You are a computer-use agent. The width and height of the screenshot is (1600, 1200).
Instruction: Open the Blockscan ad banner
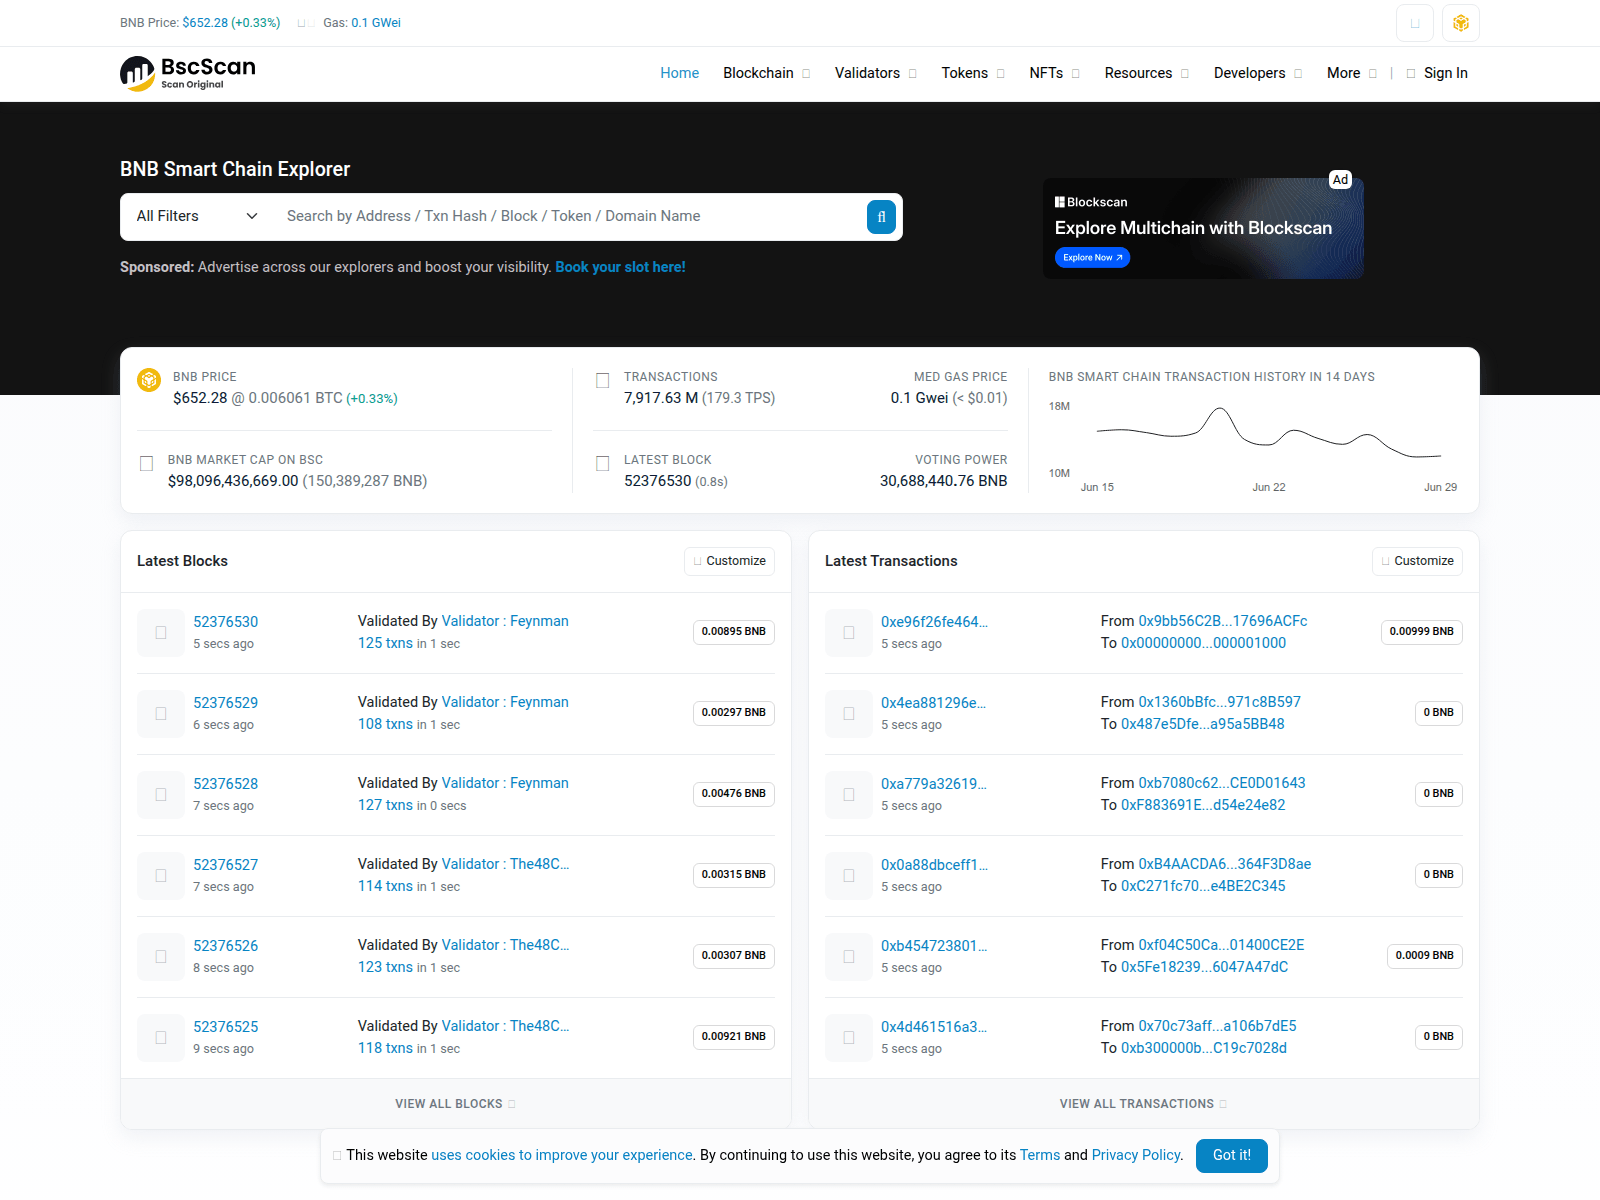point(1203,228)
